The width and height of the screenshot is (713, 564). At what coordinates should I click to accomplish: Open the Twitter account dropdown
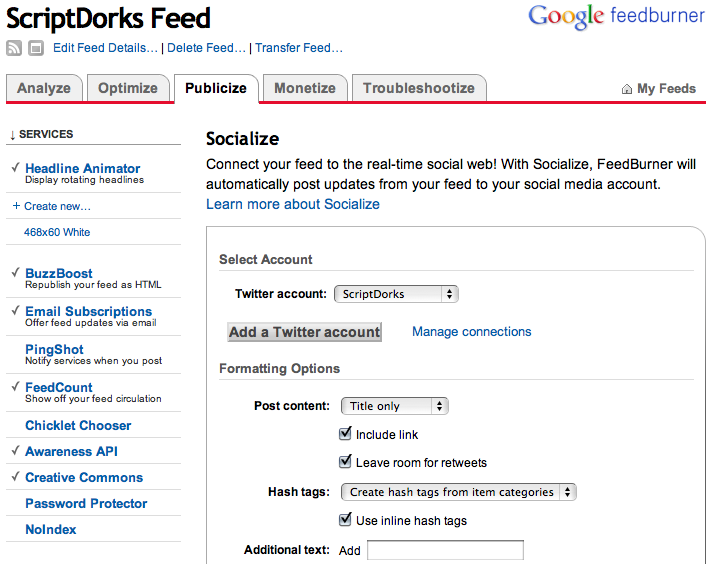pyautogui.click(x=396, y=294)
